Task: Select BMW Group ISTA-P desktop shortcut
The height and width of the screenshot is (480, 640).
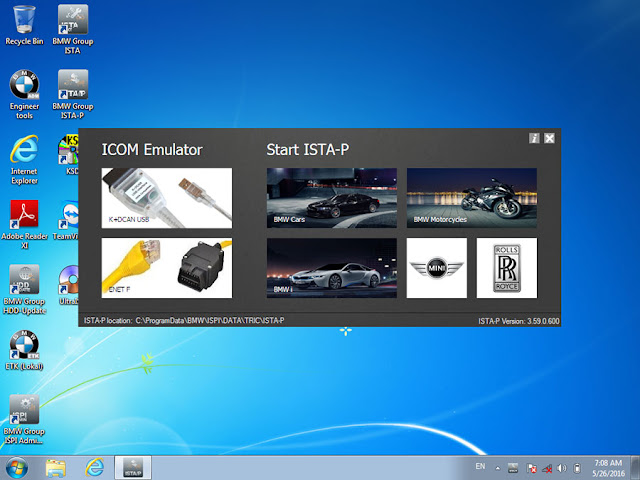Action: [73, 95]
